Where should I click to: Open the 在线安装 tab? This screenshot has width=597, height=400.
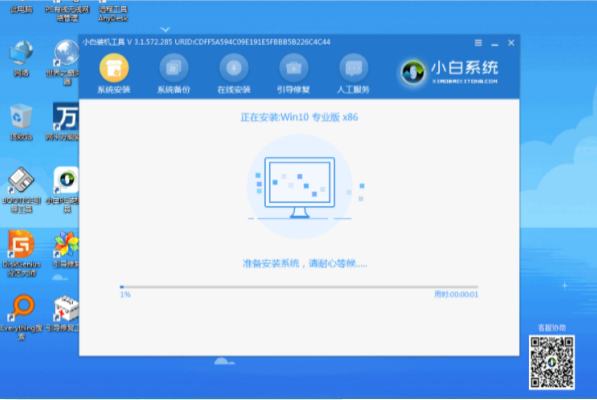(x=234, y=74)
